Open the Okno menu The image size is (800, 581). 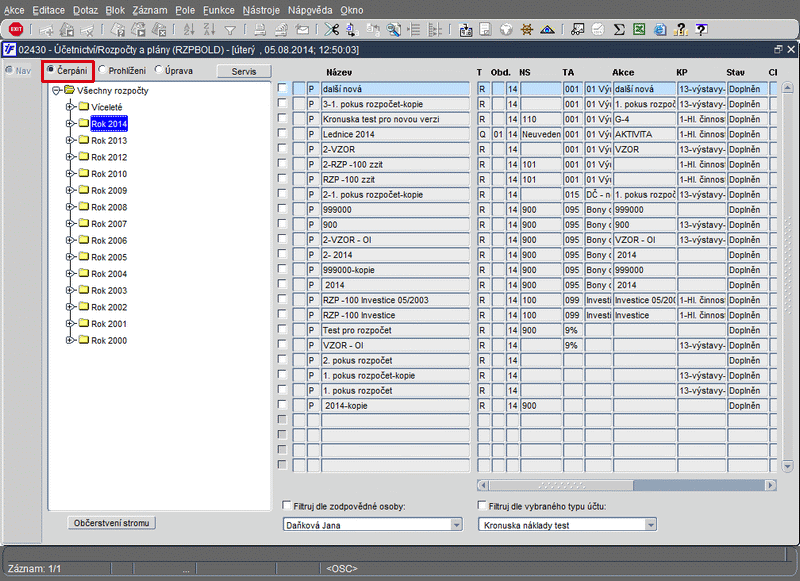point(352,10)
